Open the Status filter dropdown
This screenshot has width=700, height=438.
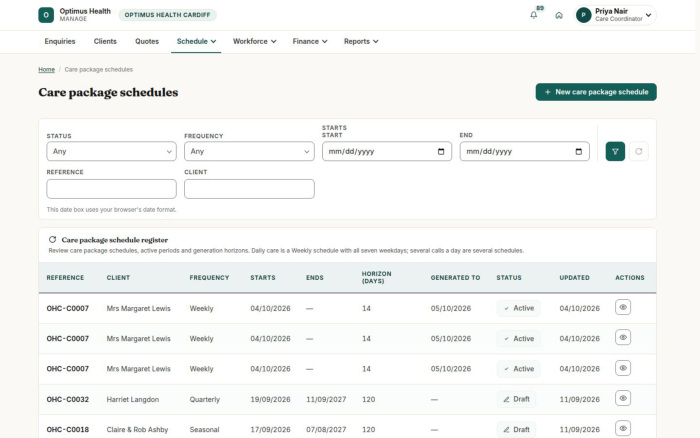pyautogui.click(x=112, y=151)
